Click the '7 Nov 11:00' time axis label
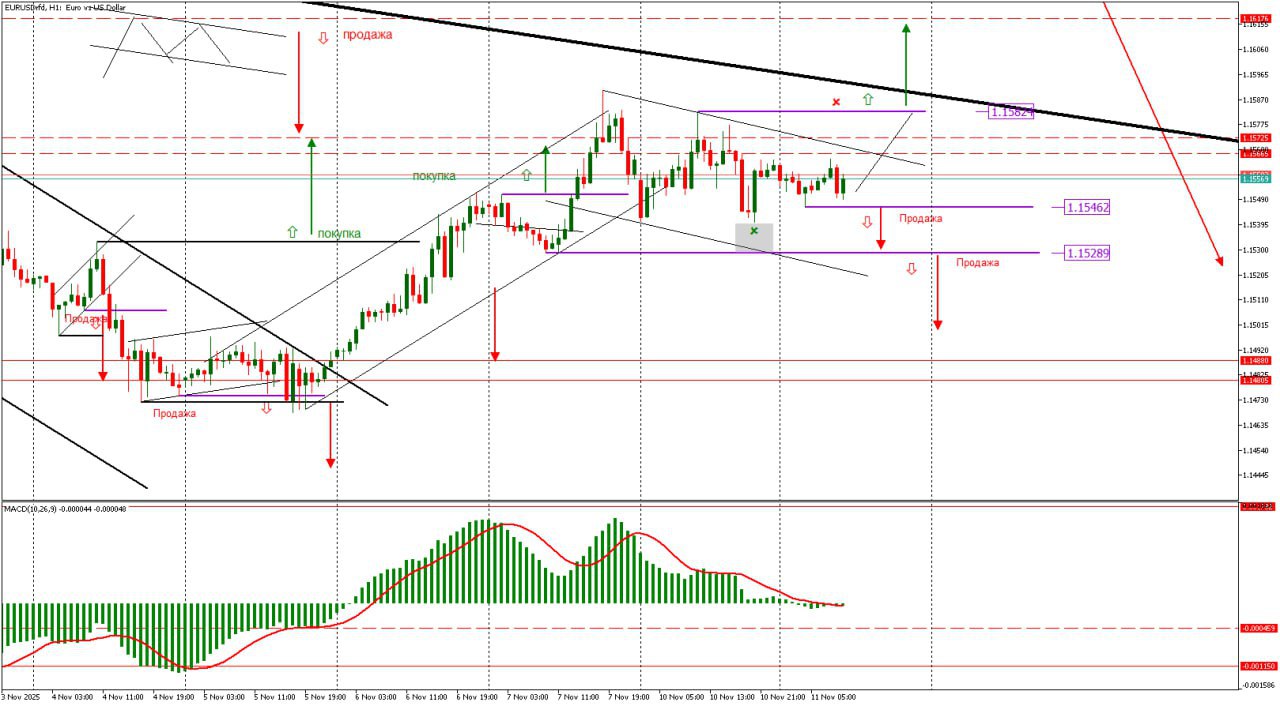This screenshot has width=1280, height=706. (577, 697)
